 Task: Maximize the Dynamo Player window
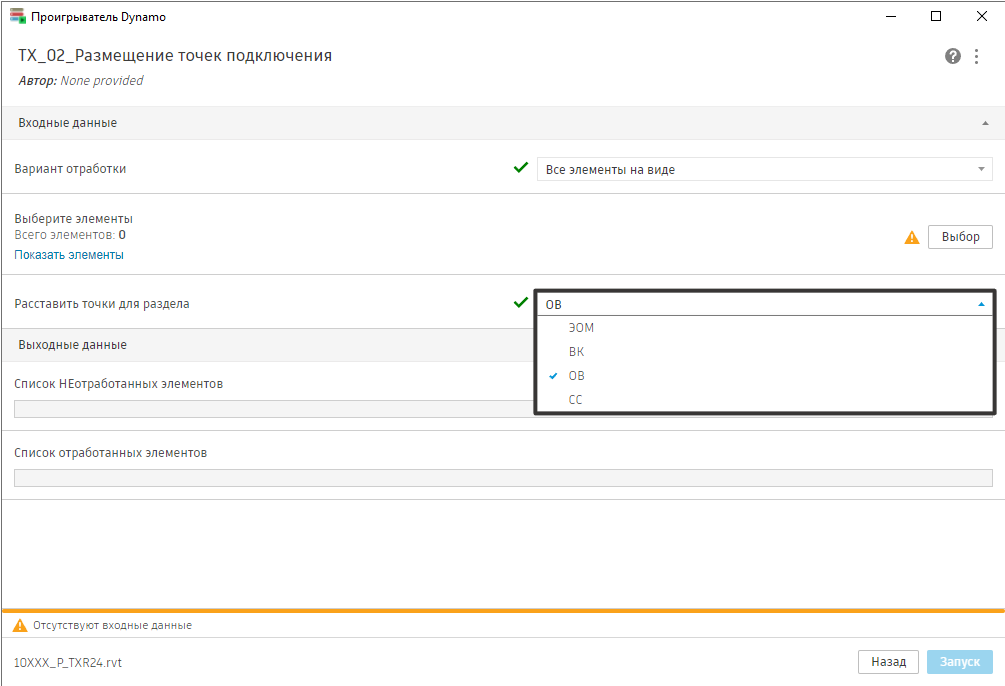(936, 16)
